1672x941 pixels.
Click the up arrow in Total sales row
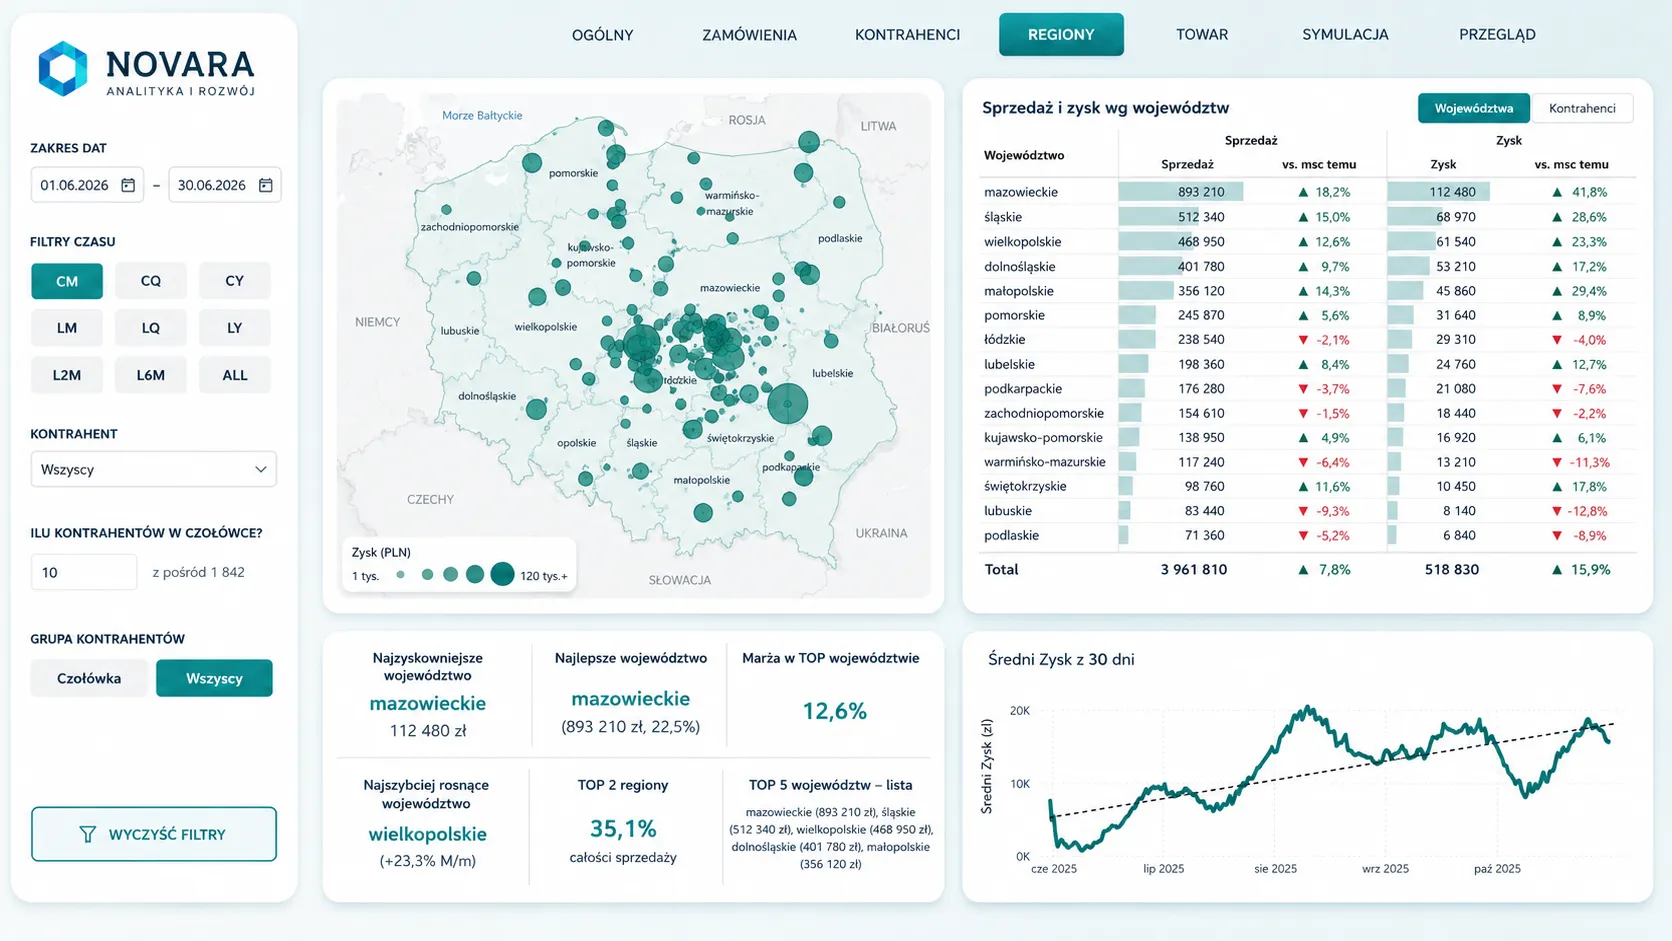coord(1303,570)
